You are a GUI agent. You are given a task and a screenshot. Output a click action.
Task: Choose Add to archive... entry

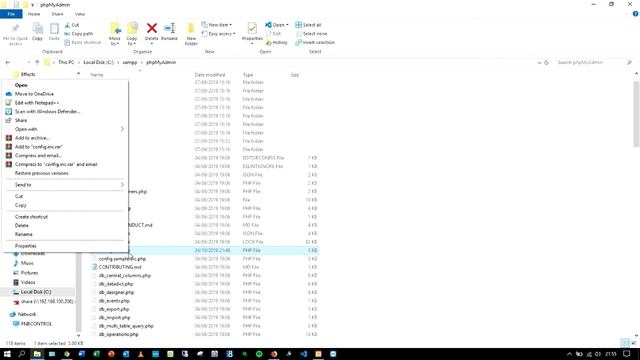coord(65,138)
